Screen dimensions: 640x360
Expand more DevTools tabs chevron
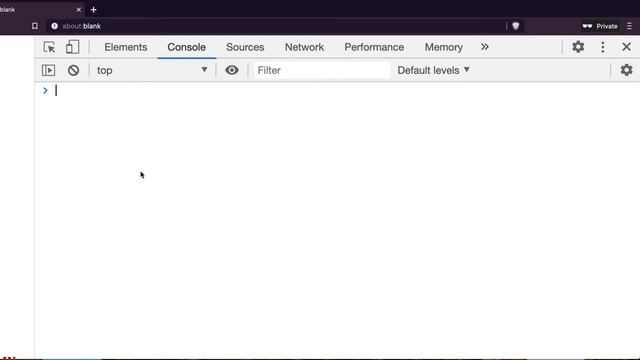pos(484,47)
